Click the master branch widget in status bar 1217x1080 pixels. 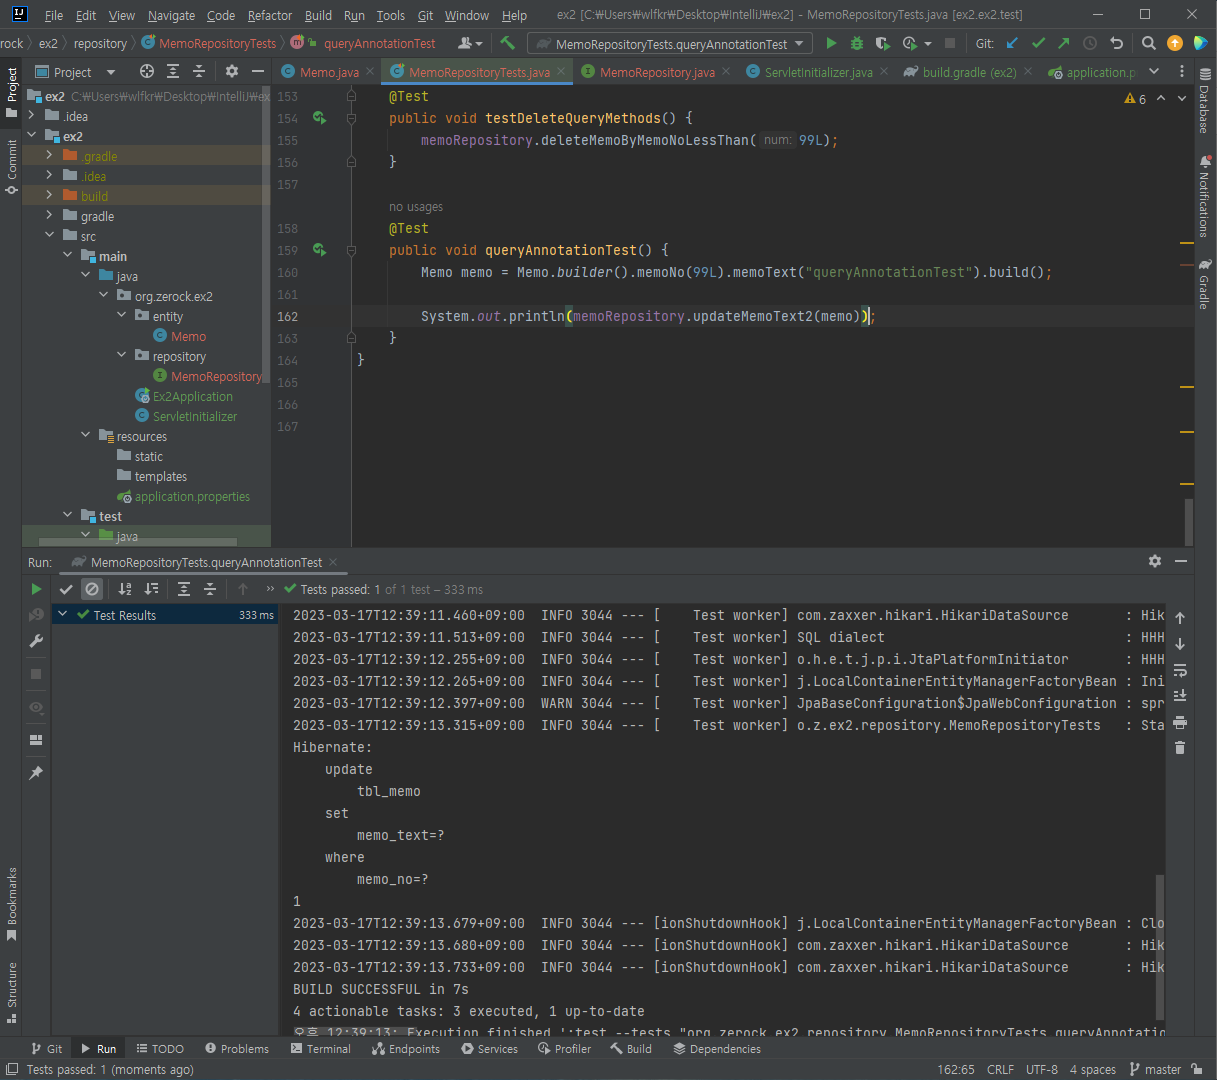click(x=1155, y=1069)
